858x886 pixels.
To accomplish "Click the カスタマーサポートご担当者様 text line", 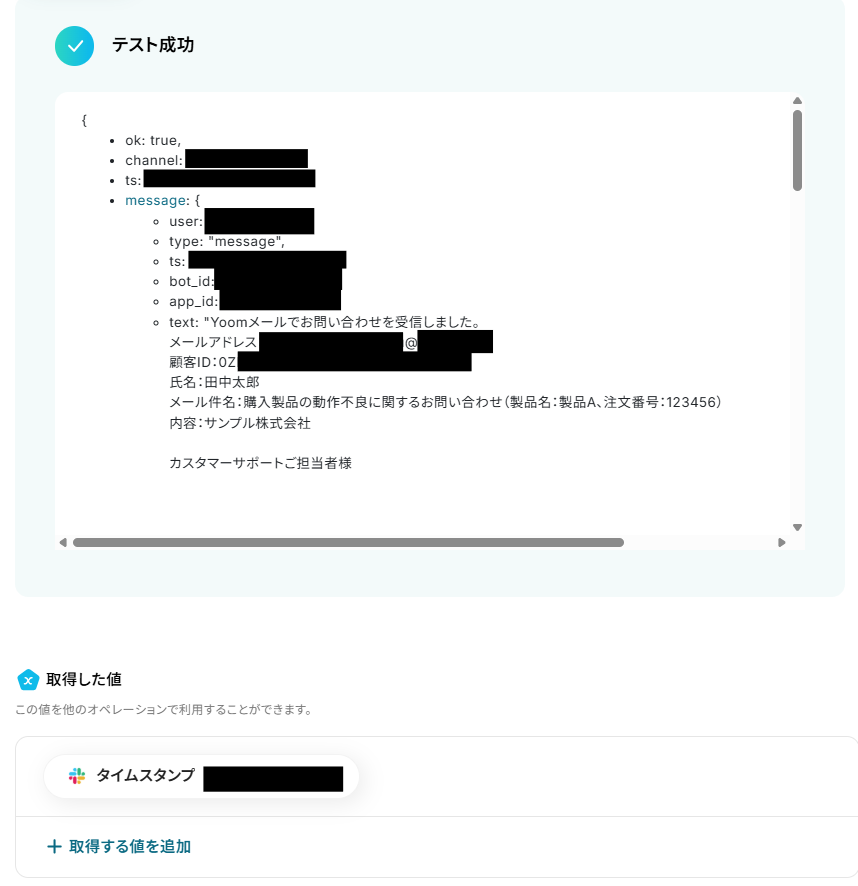I will (261, 463).
